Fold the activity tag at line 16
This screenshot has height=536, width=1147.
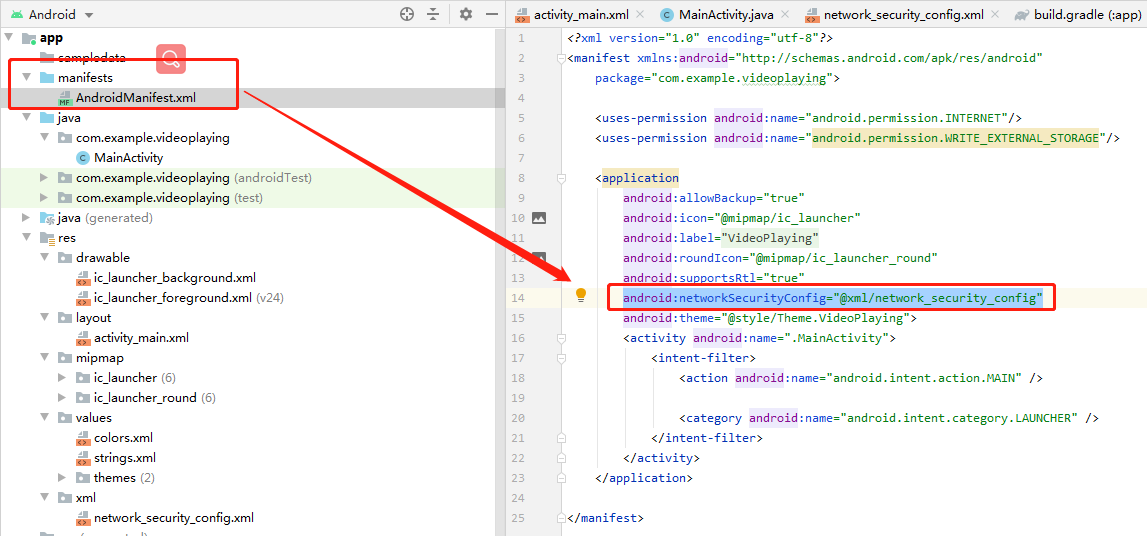pos(561,338)
